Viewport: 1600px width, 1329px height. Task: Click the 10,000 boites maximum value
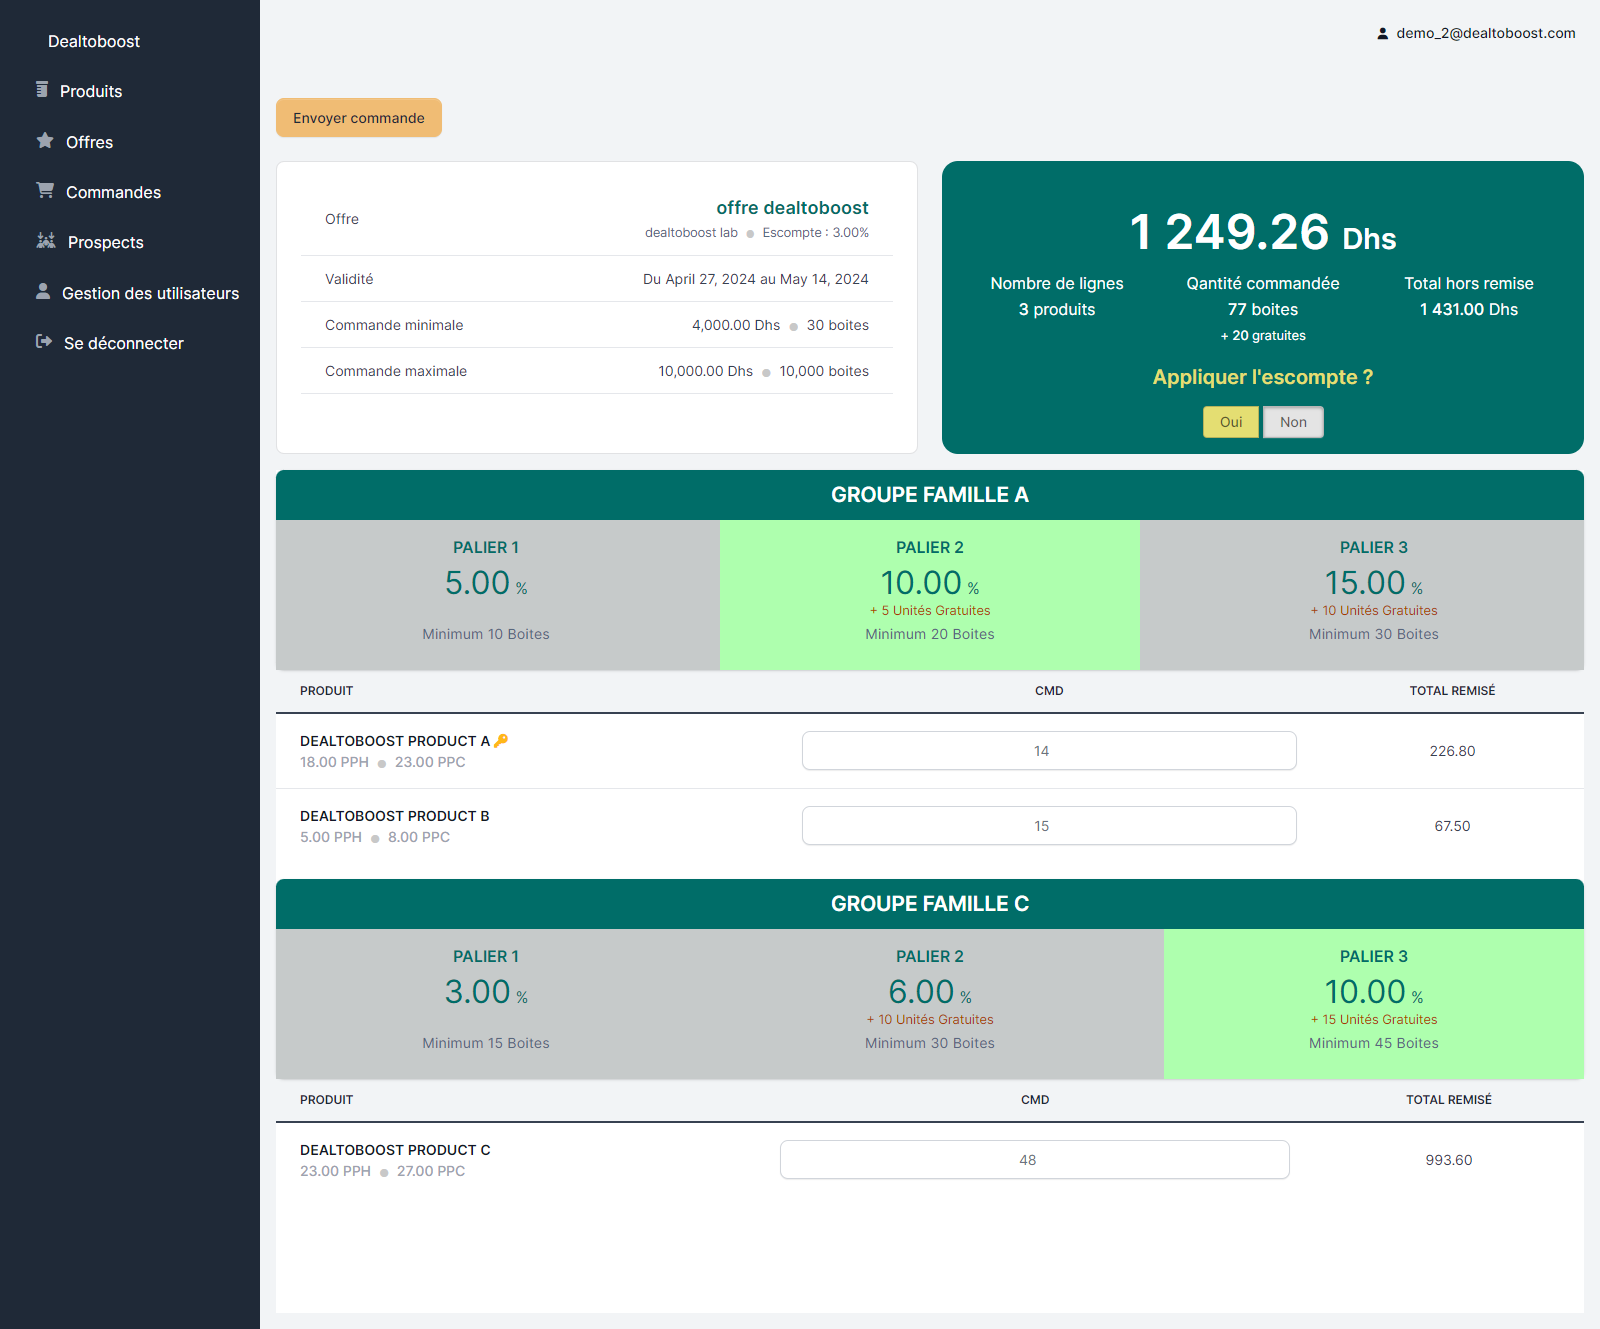(824, 371)
